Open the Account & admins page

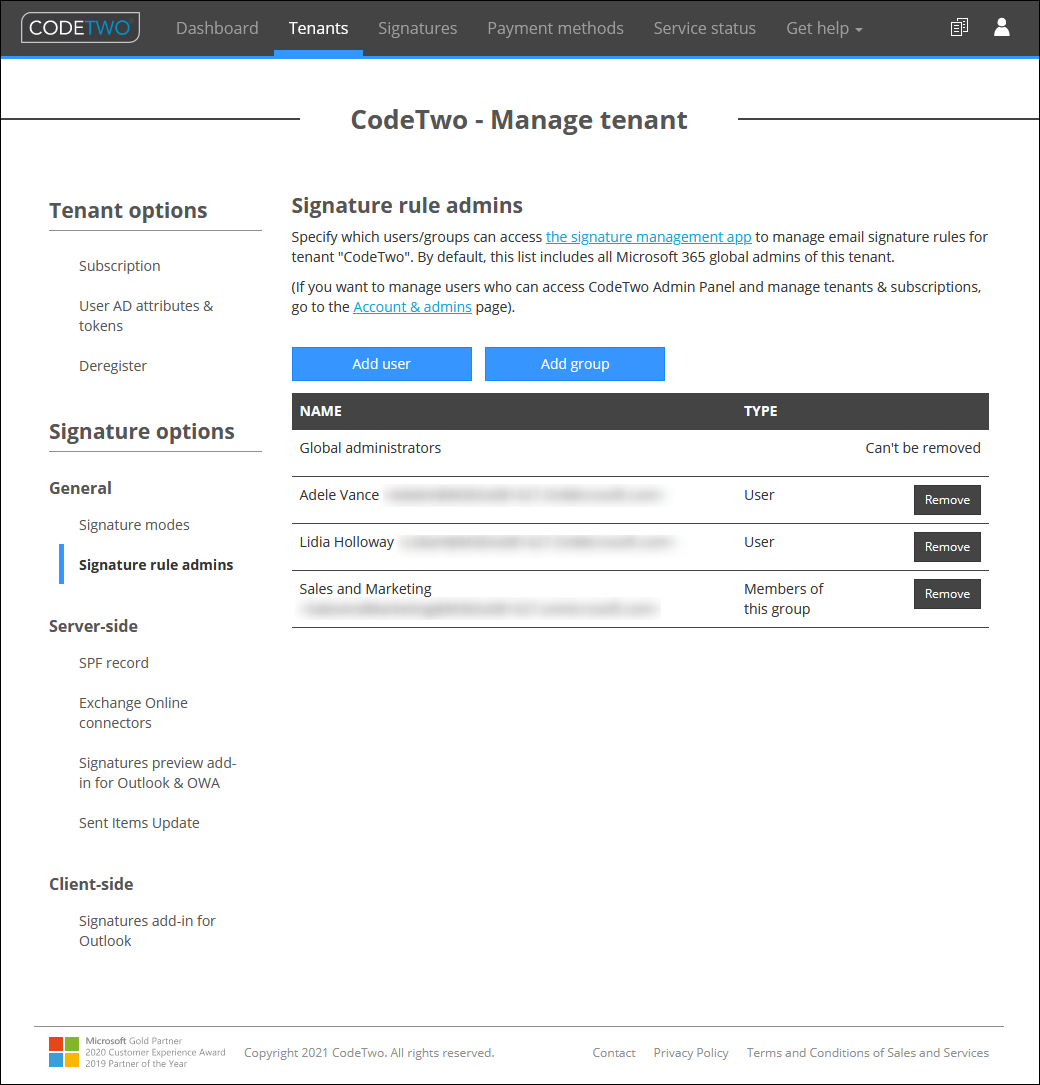412,306
